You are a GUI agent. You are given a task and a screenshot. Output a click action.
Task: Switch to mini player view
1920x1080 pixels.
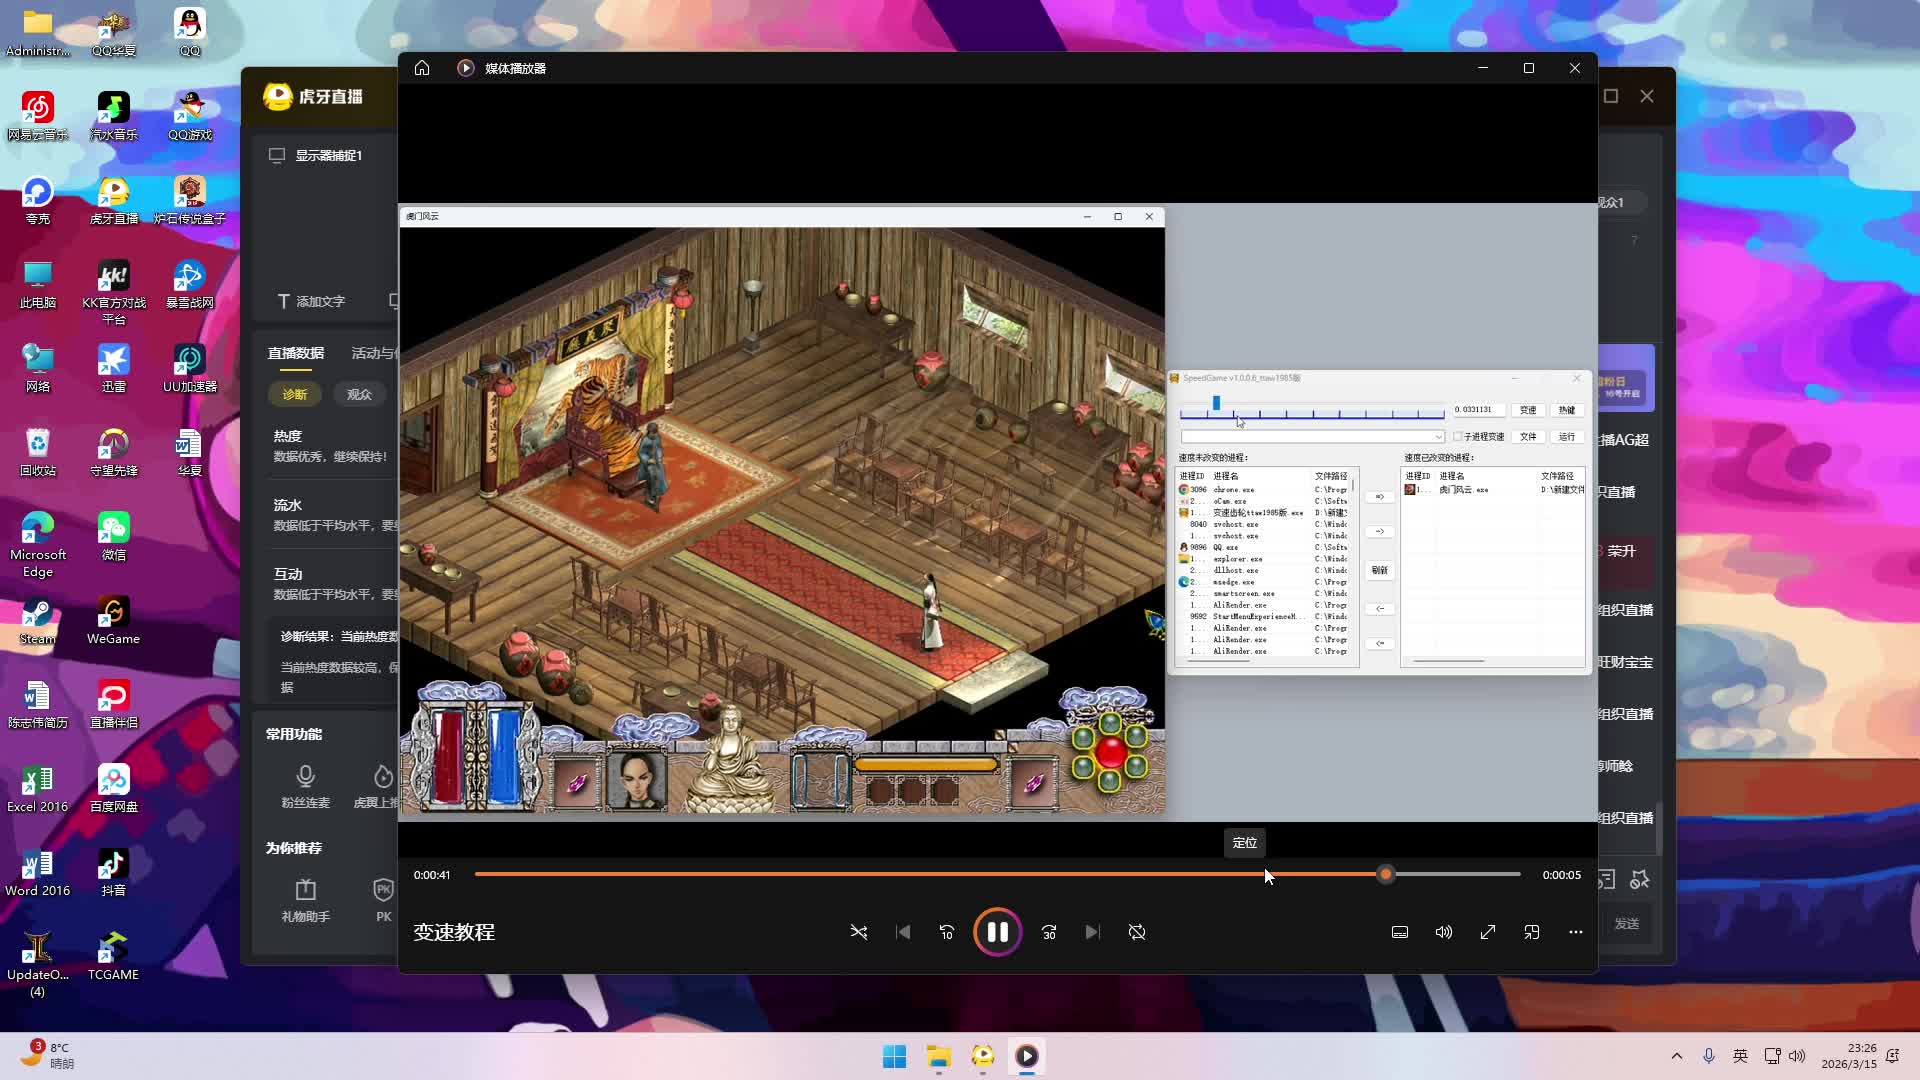[1532, 932]
